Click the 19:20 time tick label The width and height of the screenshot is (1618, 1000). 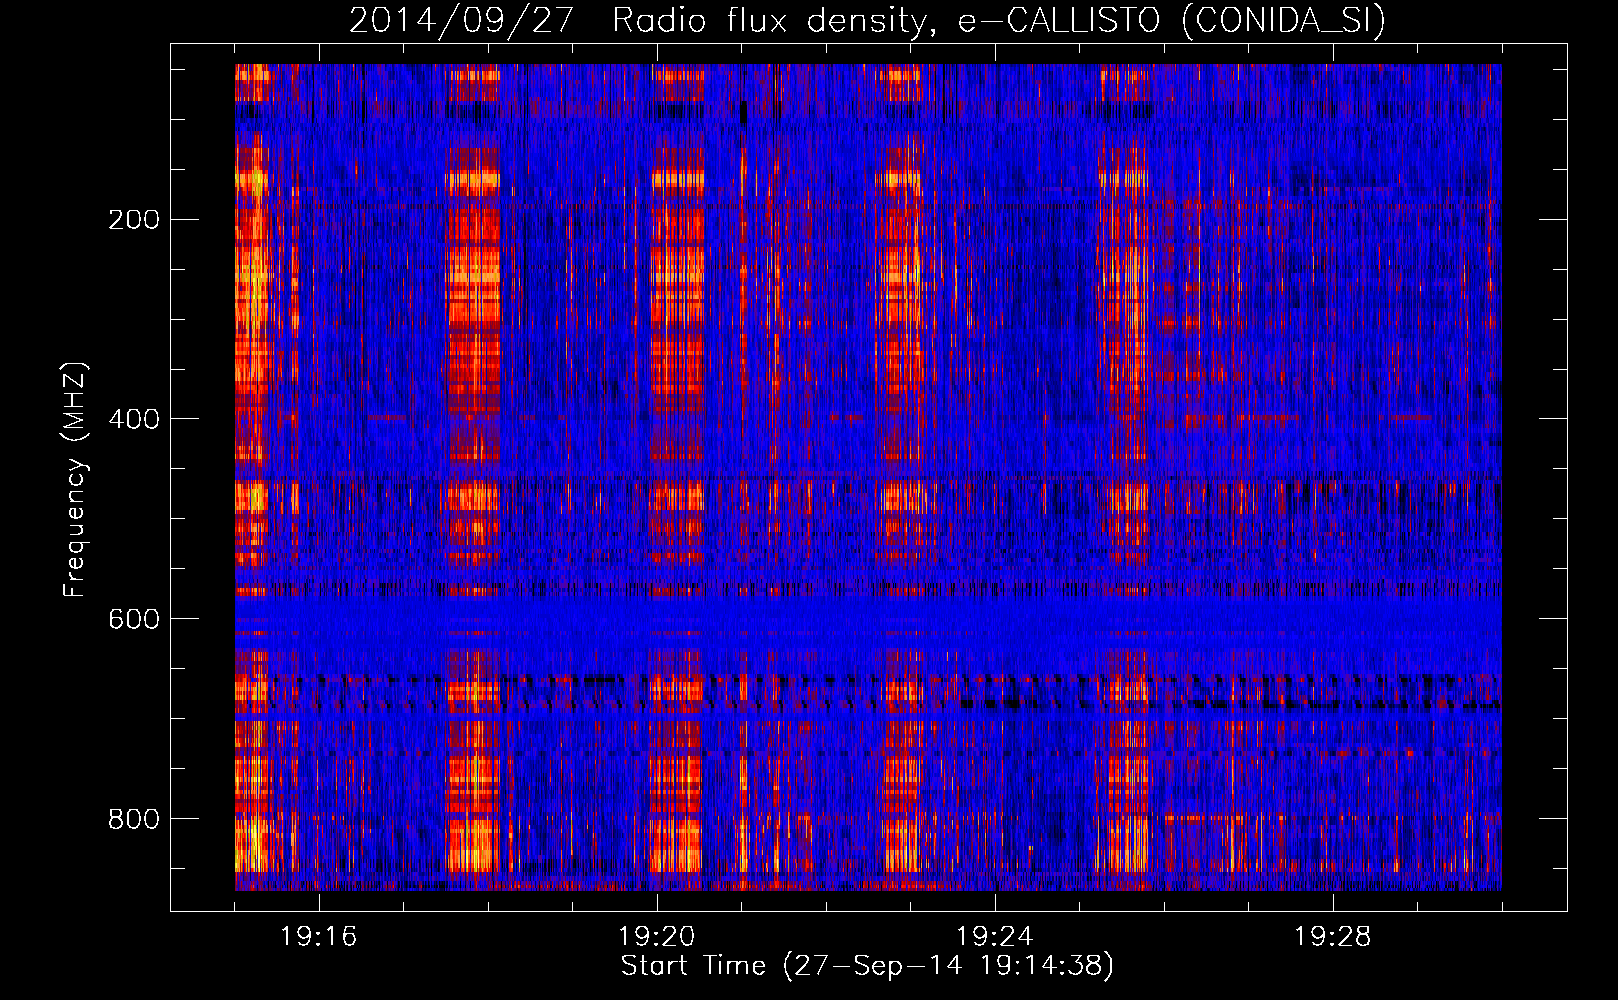click(656, 937)
